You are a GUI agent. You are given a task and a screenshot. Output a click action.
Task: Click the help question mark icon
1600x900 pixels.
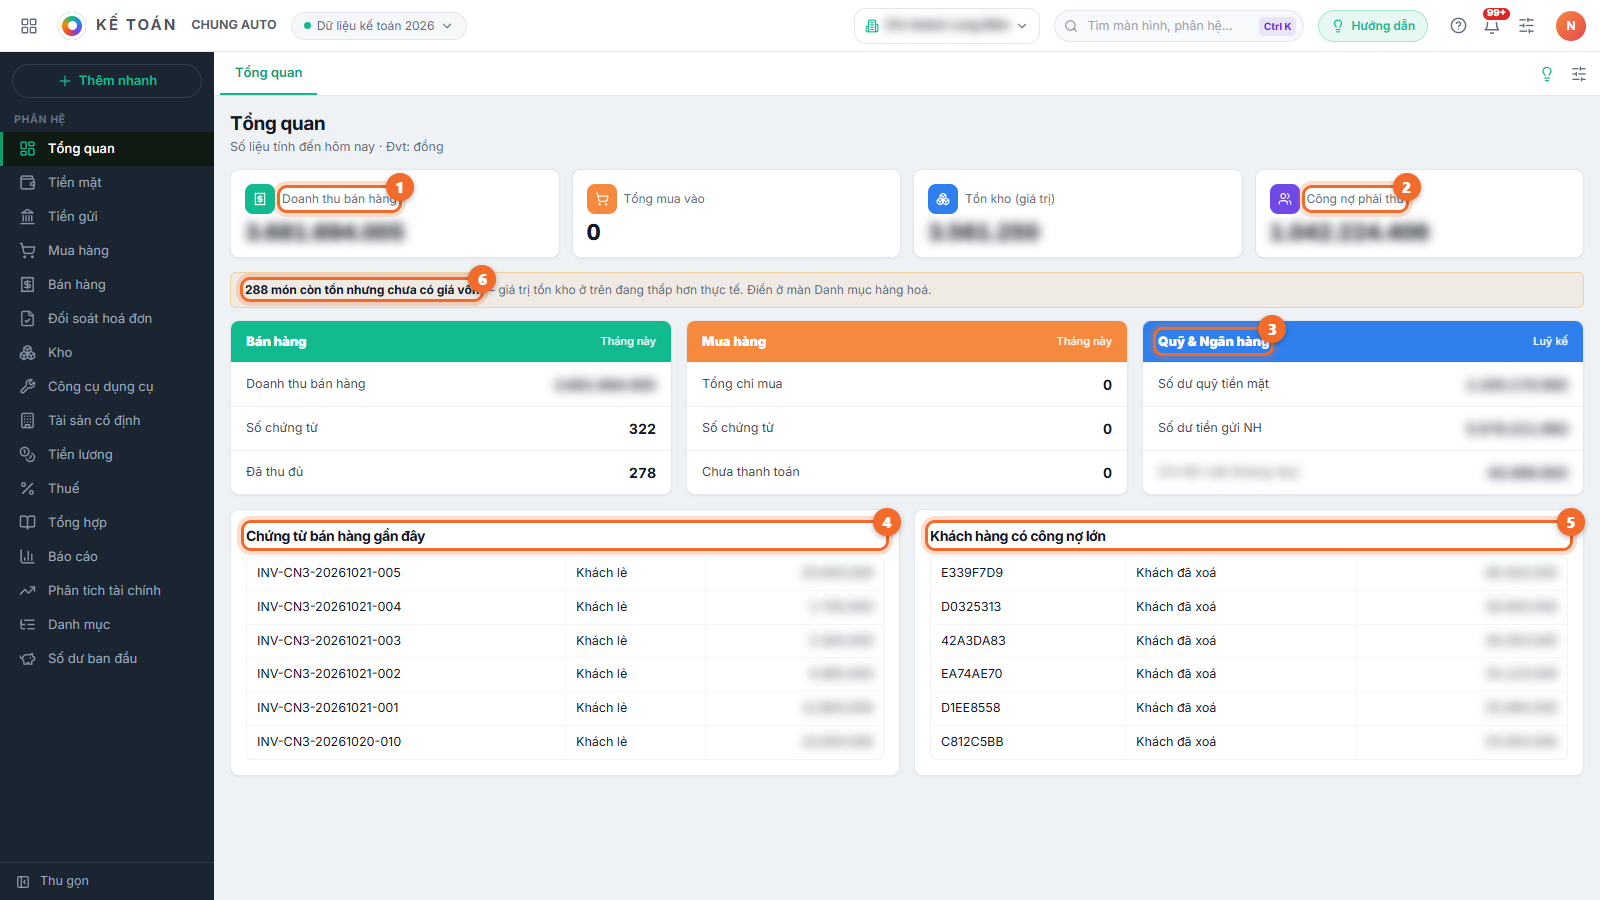click(x=1458, y=26)
